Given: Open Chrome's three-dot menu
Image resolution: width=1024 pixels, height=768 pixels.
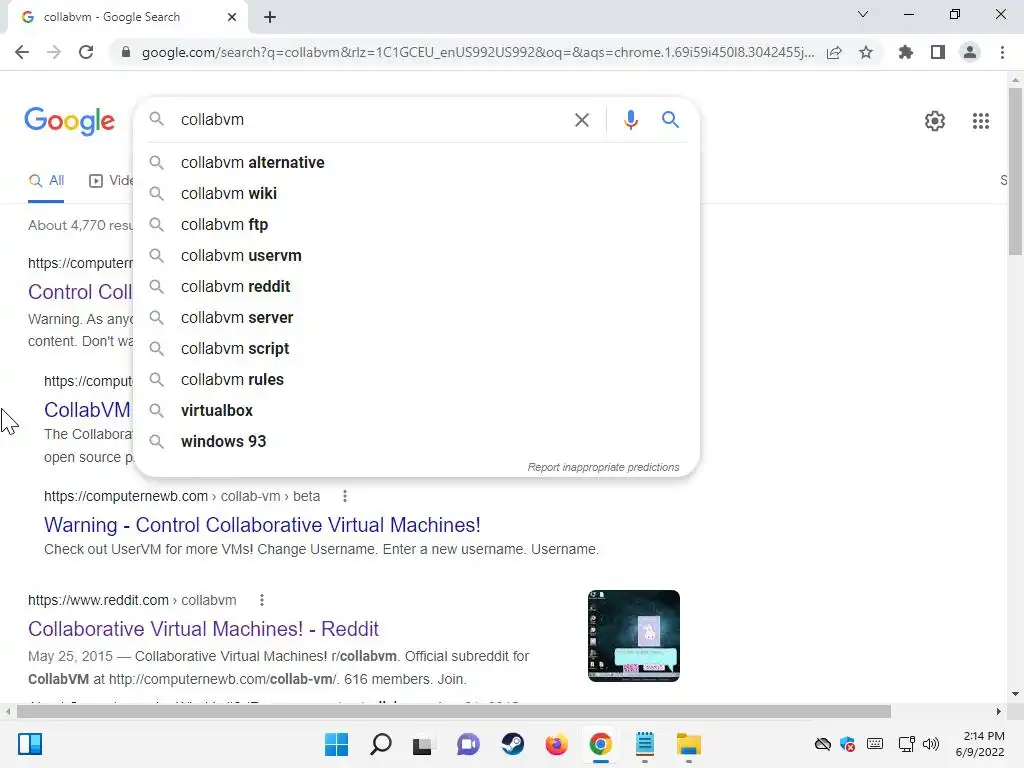Looking at the screenshot, I should (x=1002, y=52).
